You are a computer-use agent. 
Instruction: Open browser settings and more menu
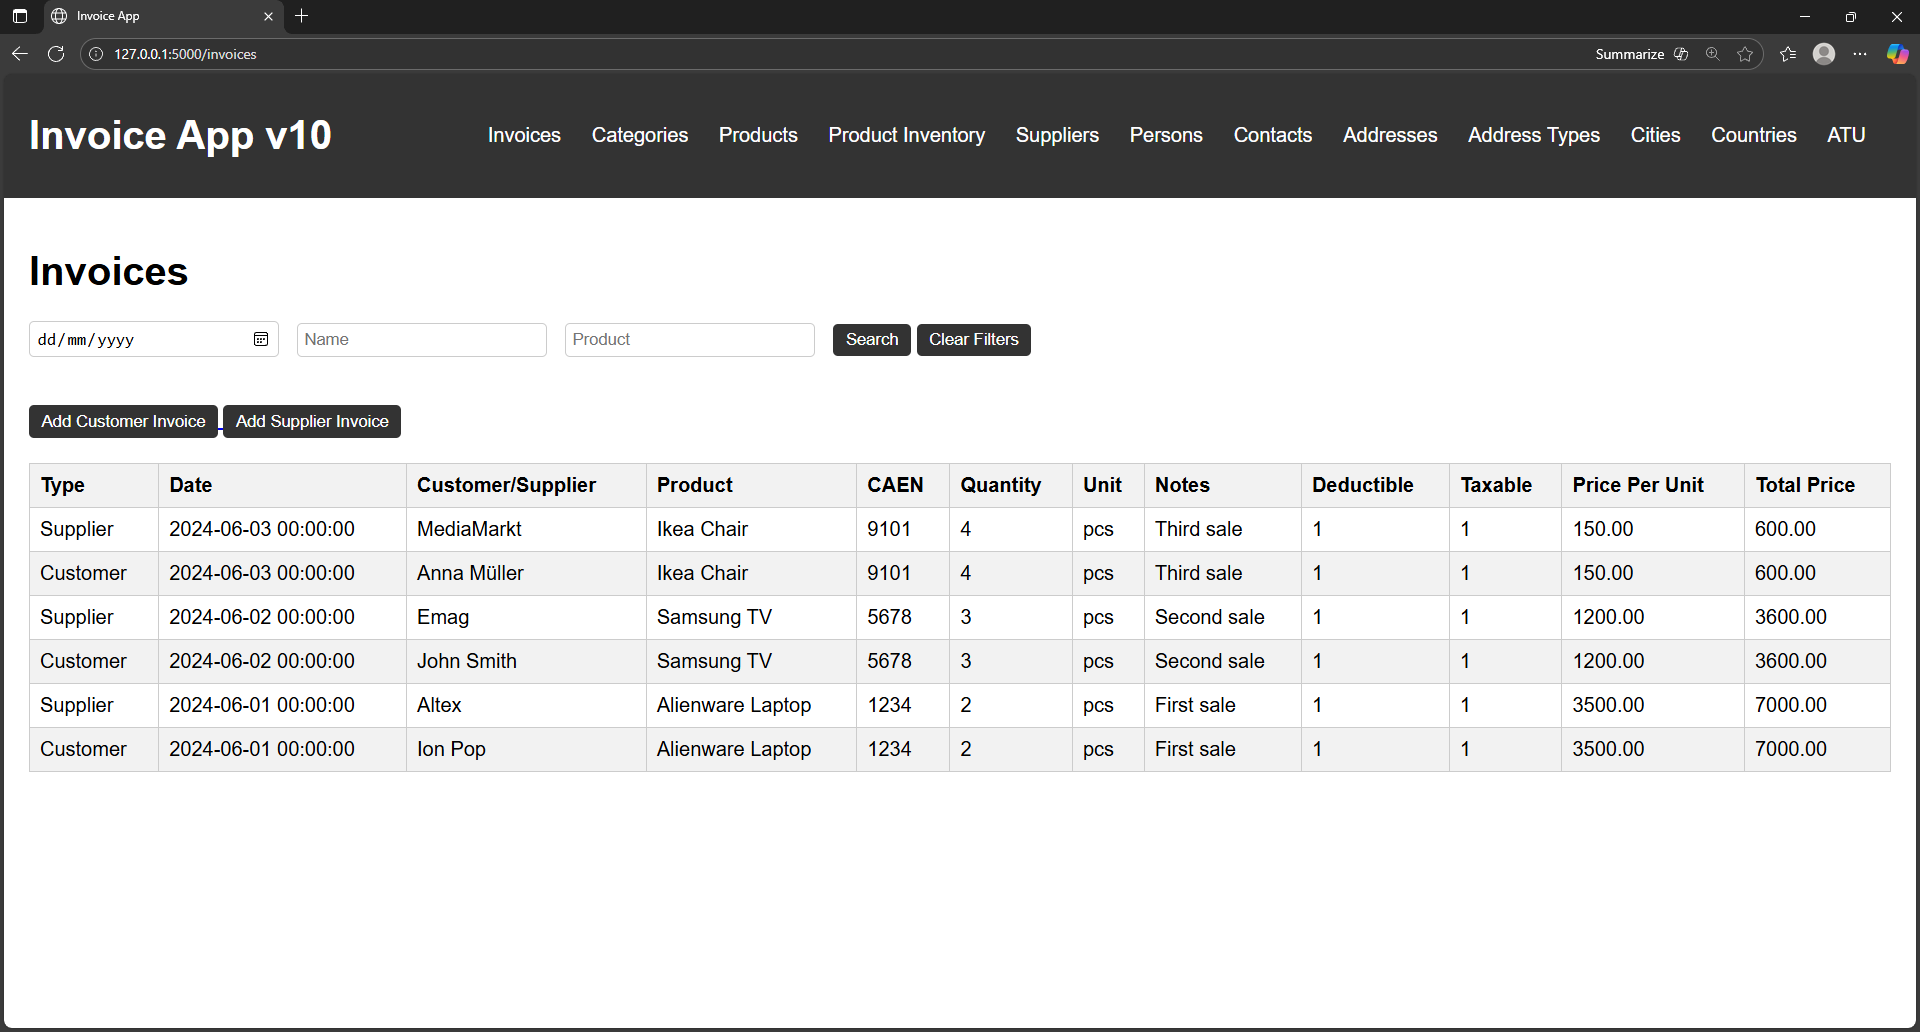tap(1860, 54)
